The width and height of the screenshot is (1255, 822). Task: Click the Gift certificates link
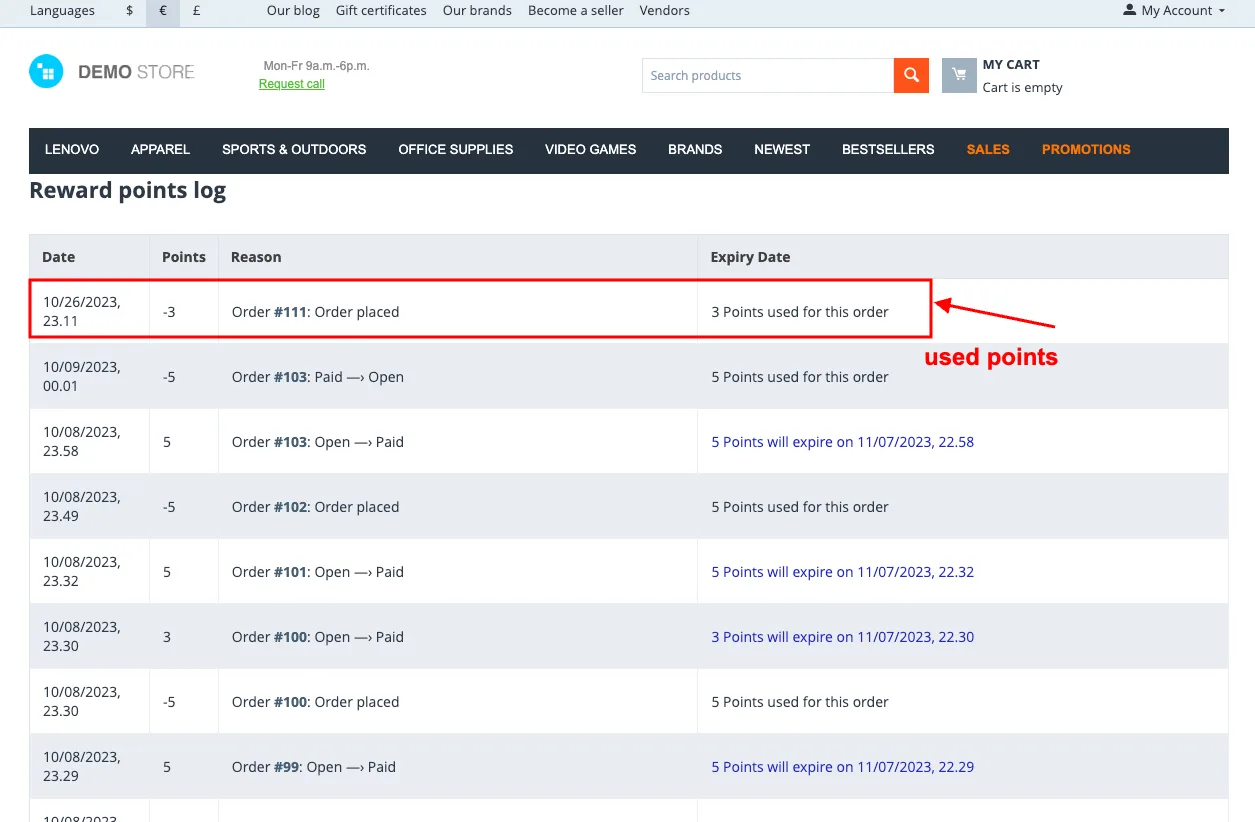point(381,11)
